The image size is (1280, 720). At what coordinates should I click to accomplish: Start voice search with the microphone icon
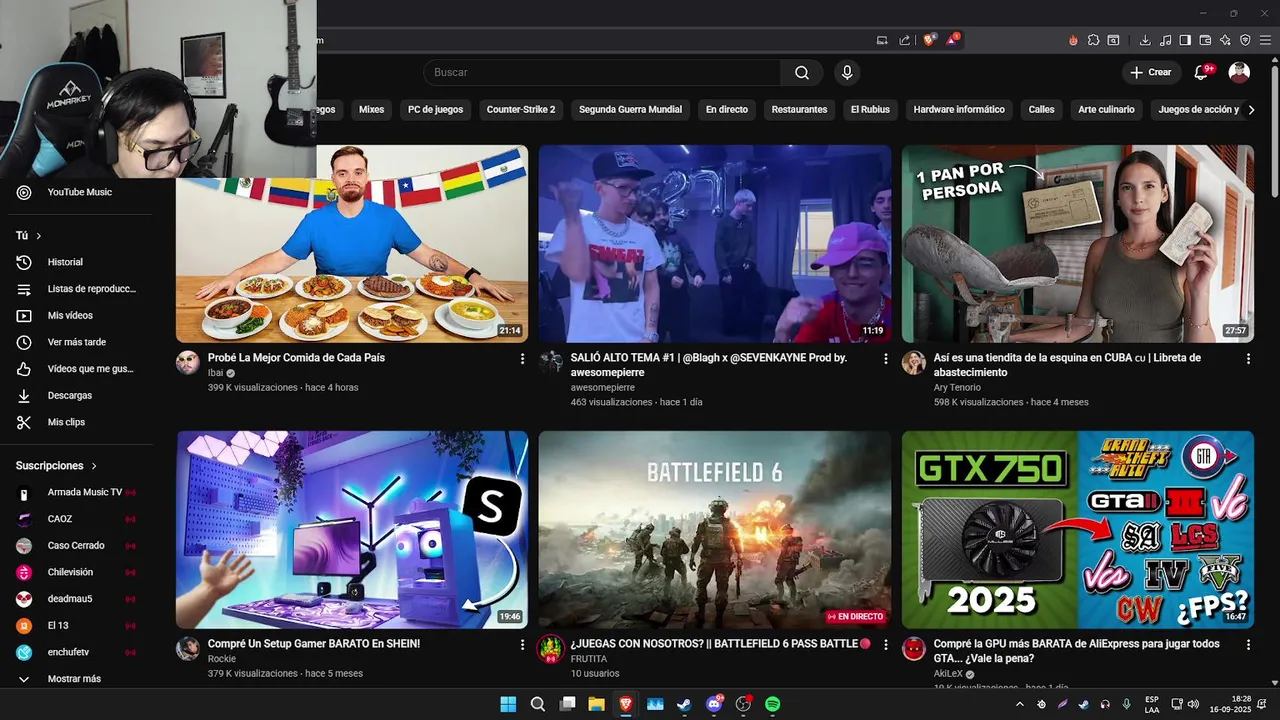847,72
